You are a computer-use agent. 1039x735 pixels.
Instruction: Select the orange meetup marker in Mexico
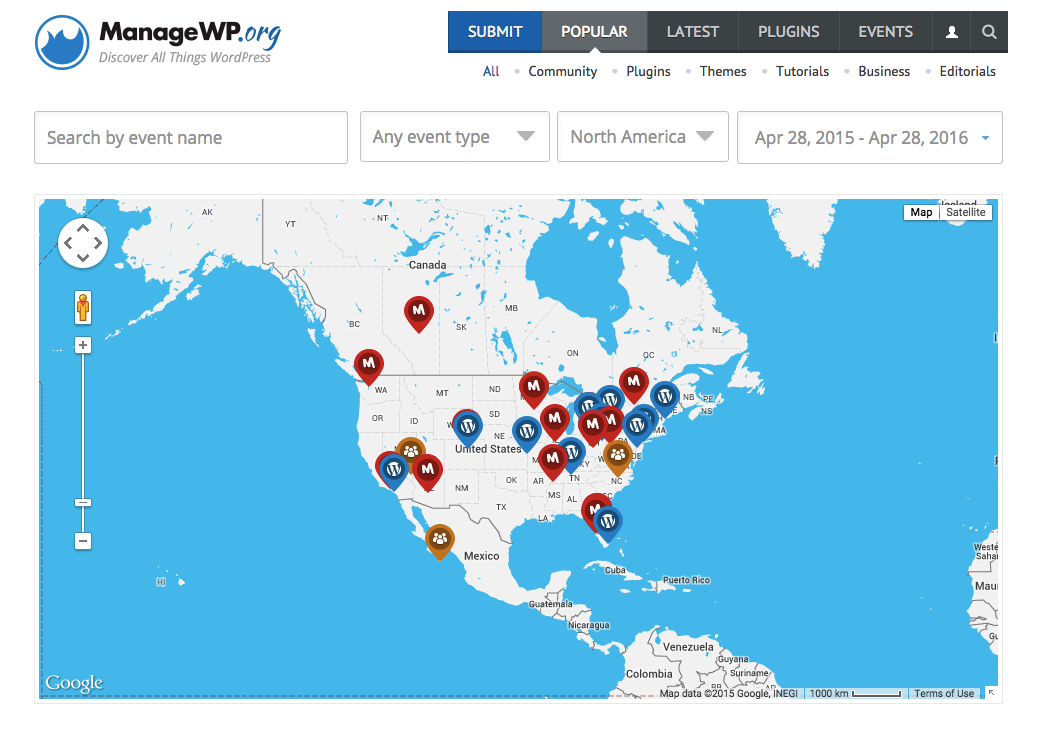[439, 539]
